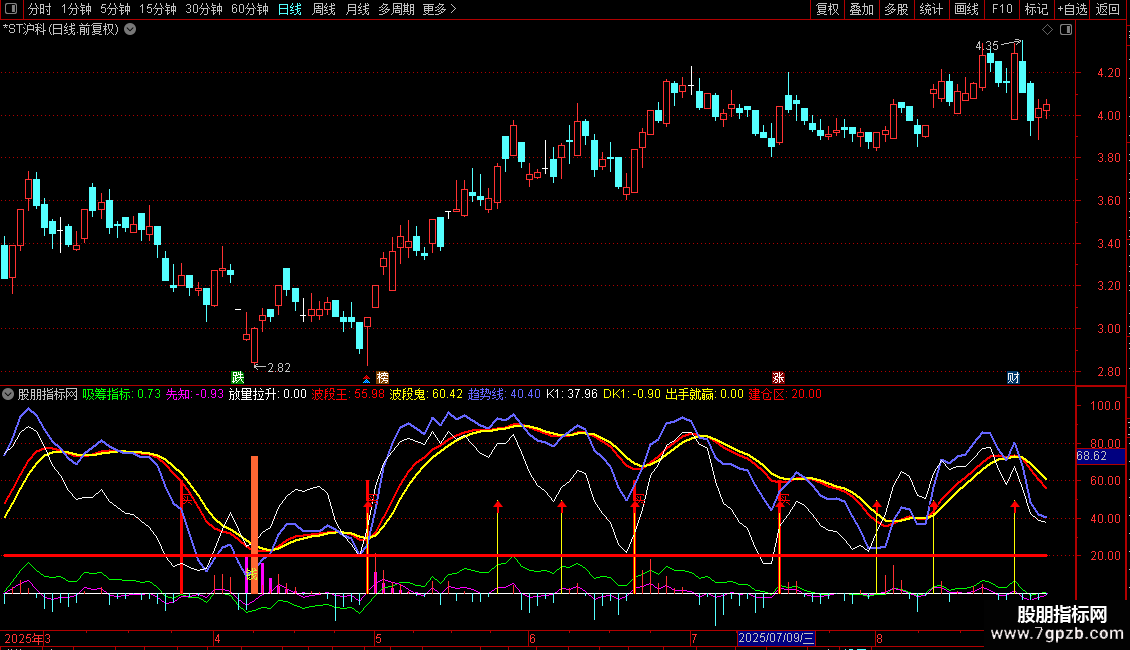
Task: Click 返回 to go back
Action: click(x=1108, y=9)
